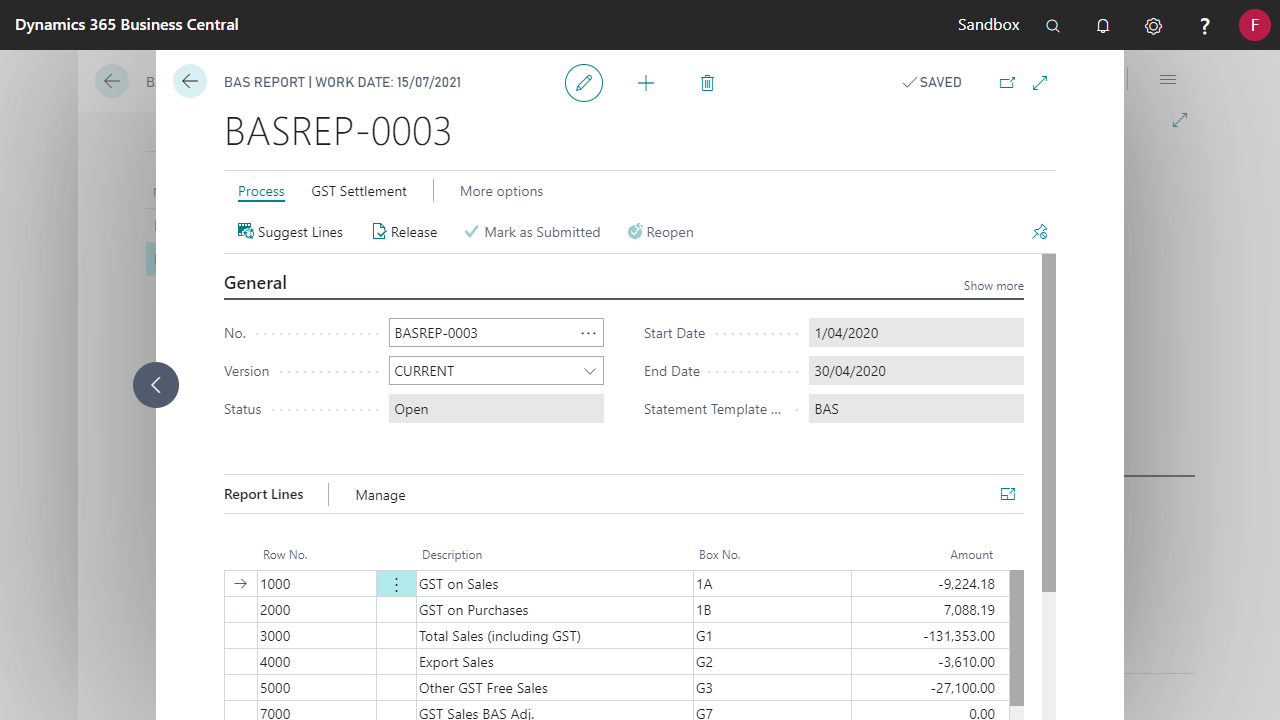Click the card's vertical scrollbar
This screenshot has height=720, width=1280.
1049,422
